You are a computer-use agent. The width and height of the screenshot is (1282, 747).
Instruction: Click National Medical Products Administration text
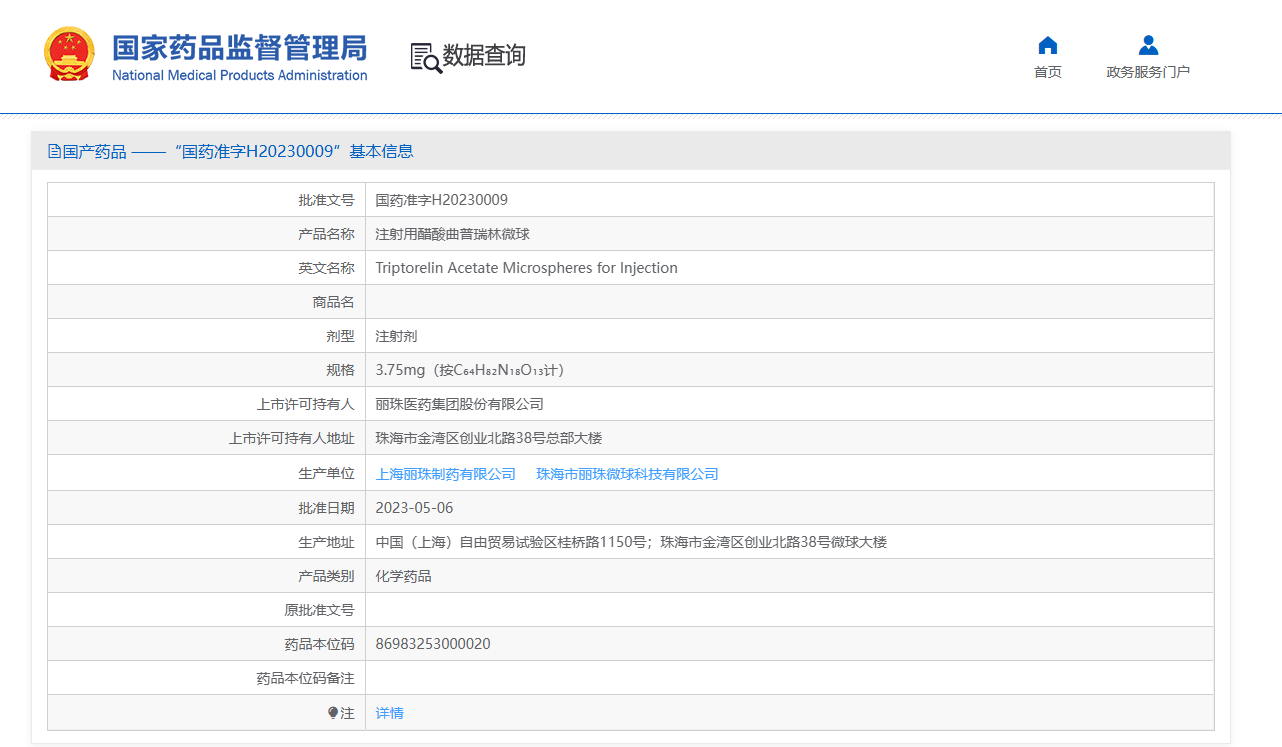pos(239,76)
